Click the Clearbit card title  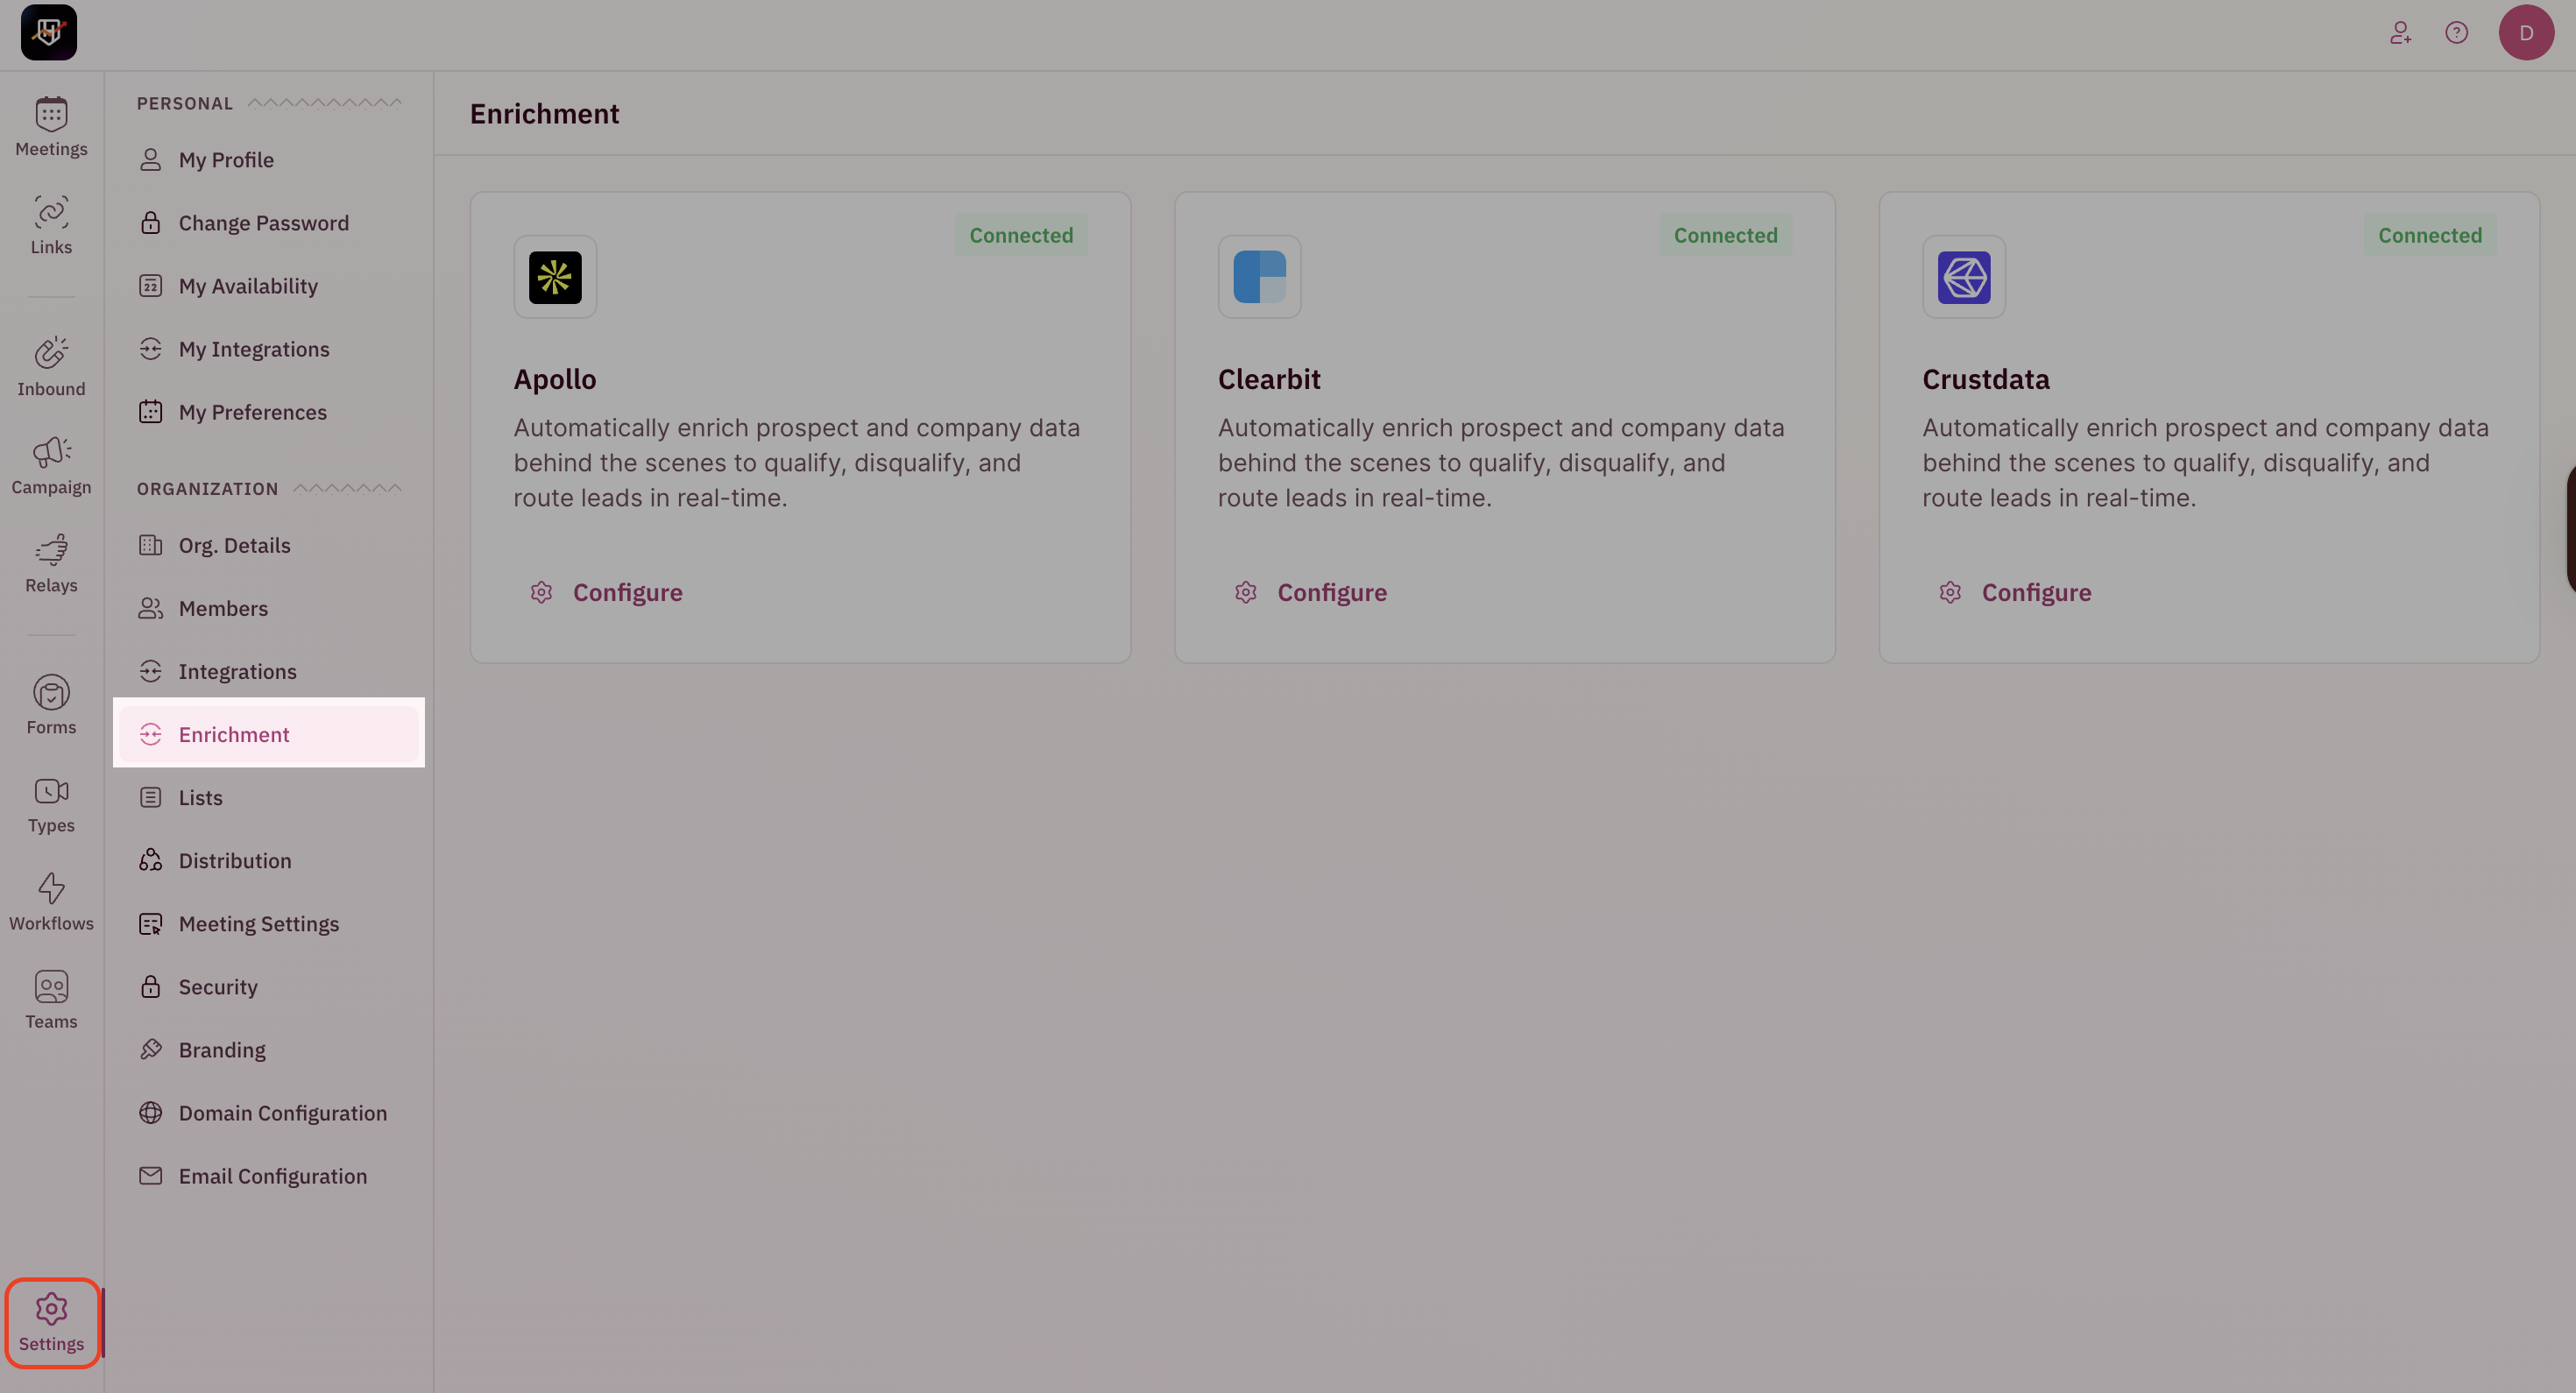[x=1269, y=379]
